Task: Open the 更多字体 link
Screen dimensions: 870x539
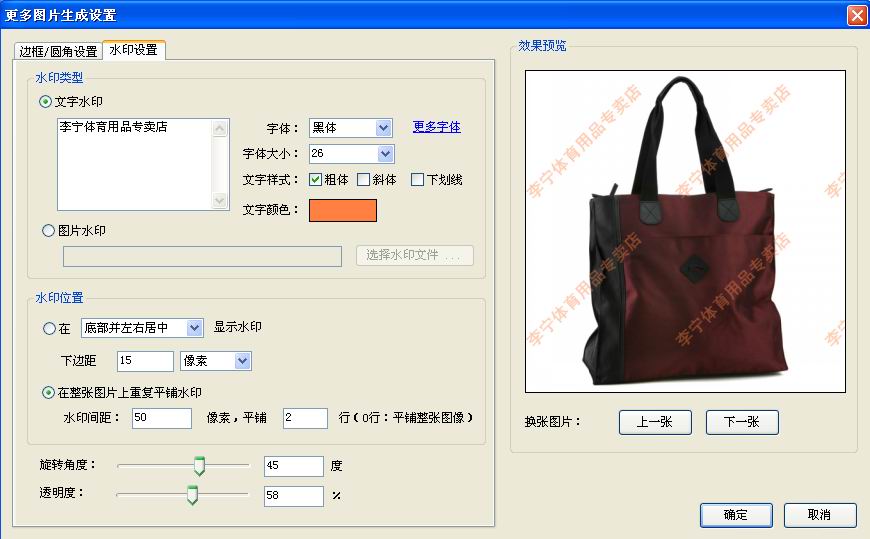Action: (437, 127)
